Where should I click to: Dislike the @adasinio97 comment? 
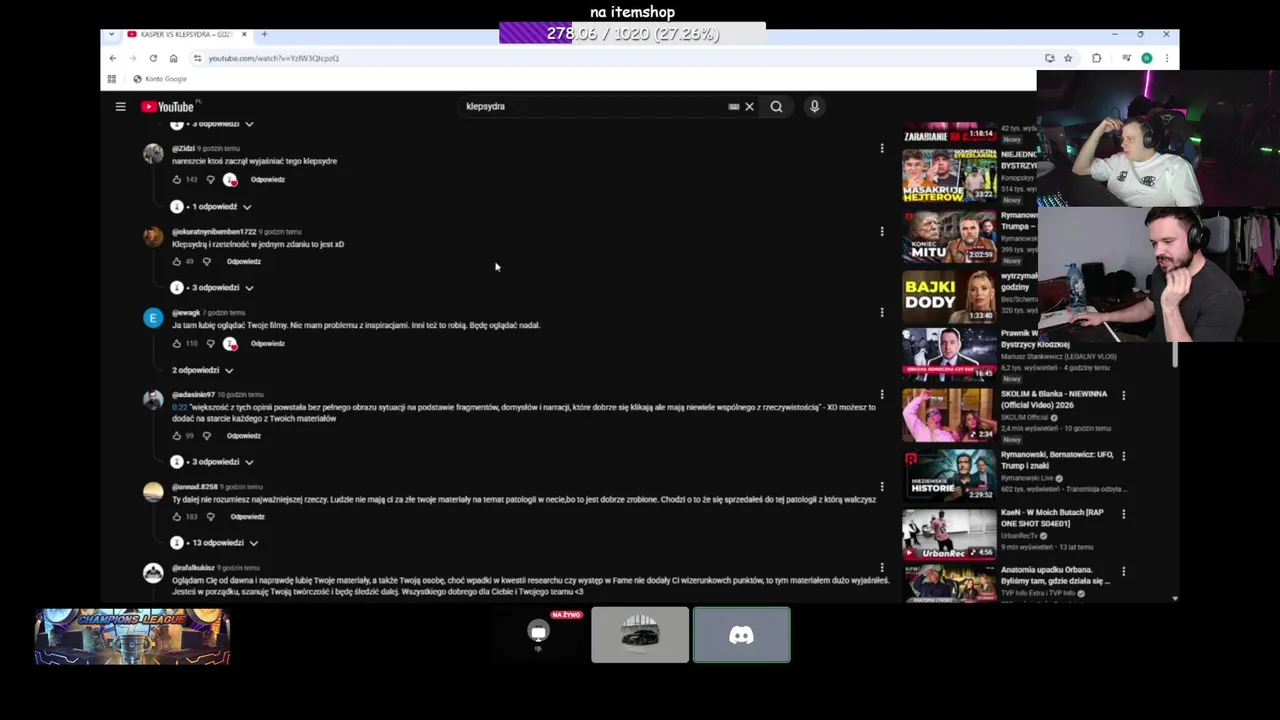tap(206, 436)
